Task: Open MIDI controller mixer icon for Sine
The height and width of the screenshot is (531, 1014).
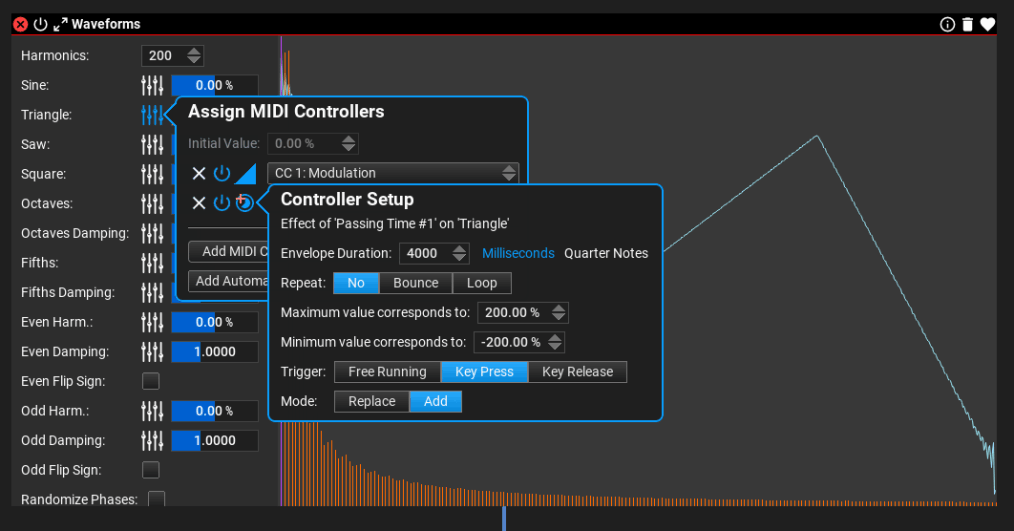Action: click(x=152, y=85)
